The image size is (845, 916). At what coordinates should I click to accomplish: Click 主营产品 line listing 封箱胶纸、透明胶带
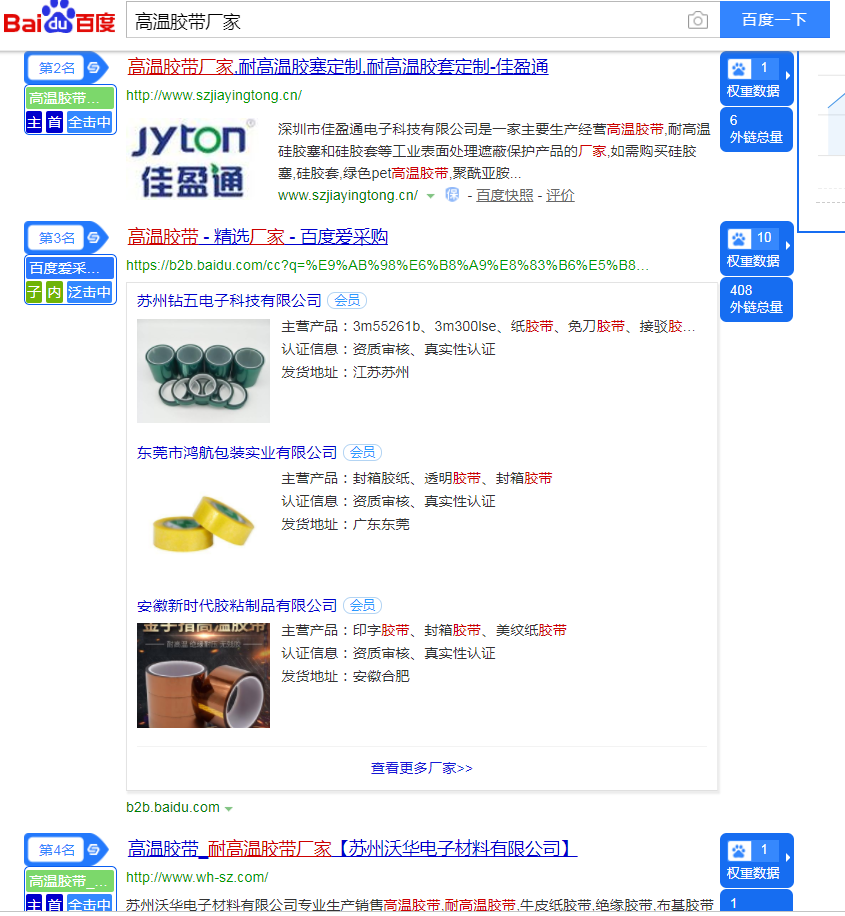417,478
